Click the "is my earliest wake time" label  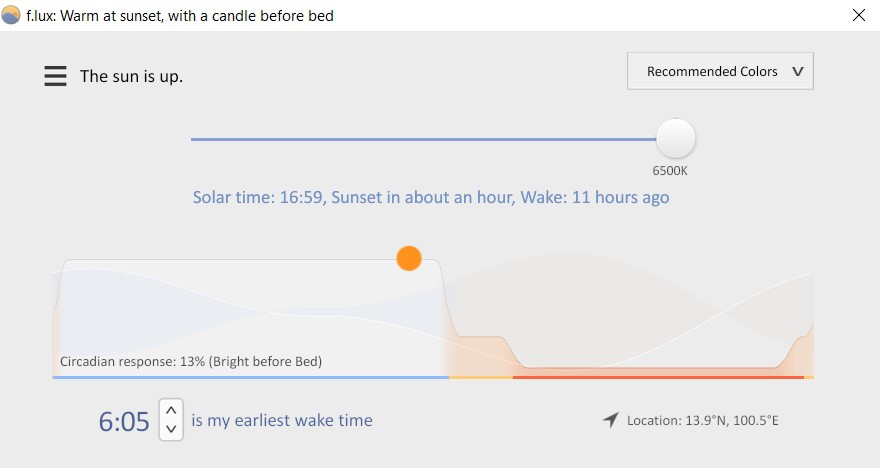point(282,420)
